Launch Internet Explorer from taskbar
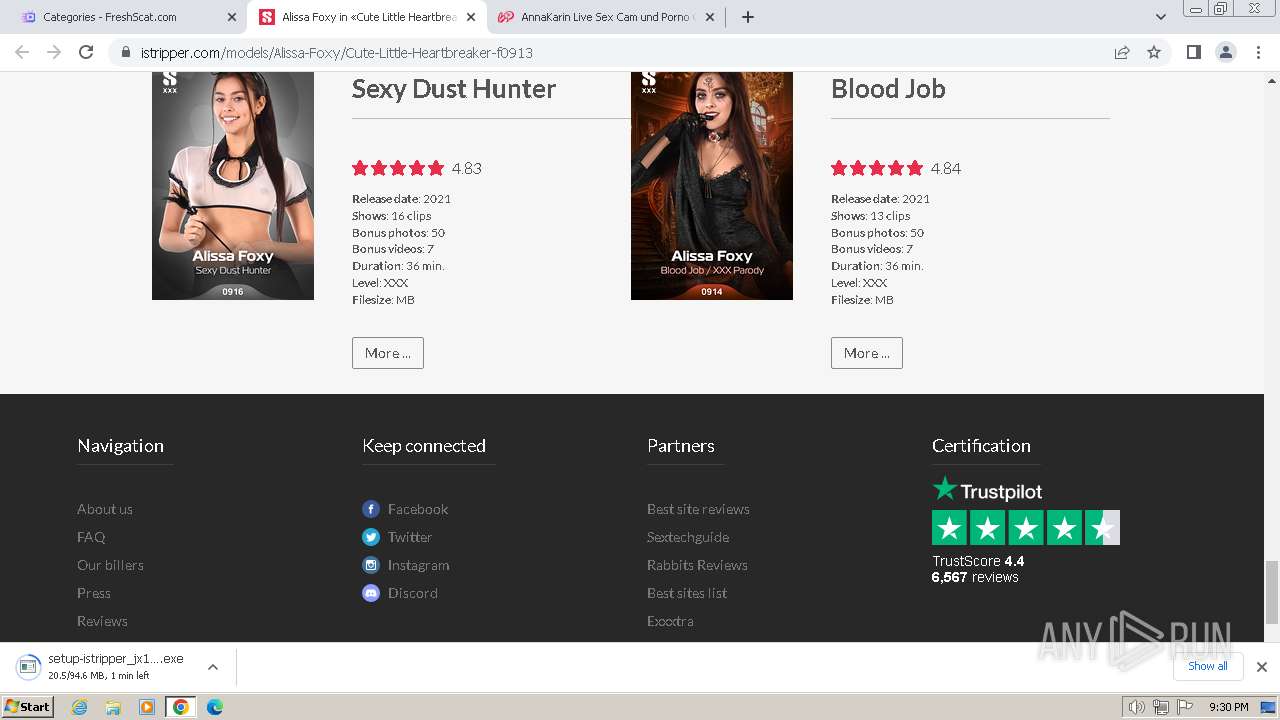 80,707
